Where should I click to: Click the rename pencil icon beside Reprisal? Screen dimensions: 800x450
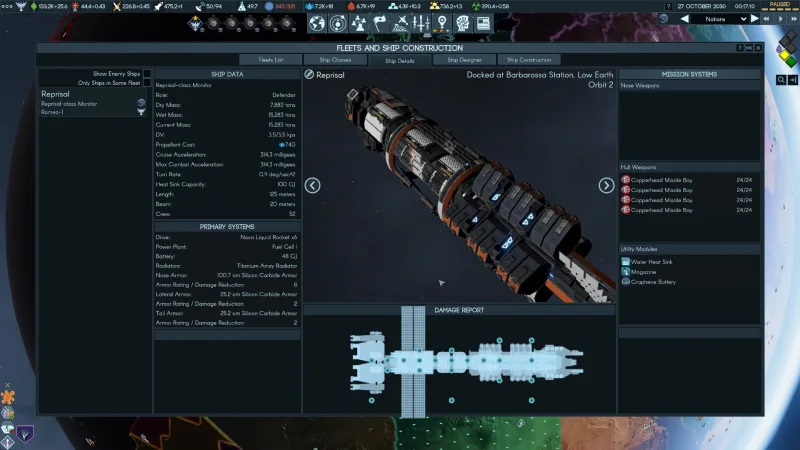[309, 74]
